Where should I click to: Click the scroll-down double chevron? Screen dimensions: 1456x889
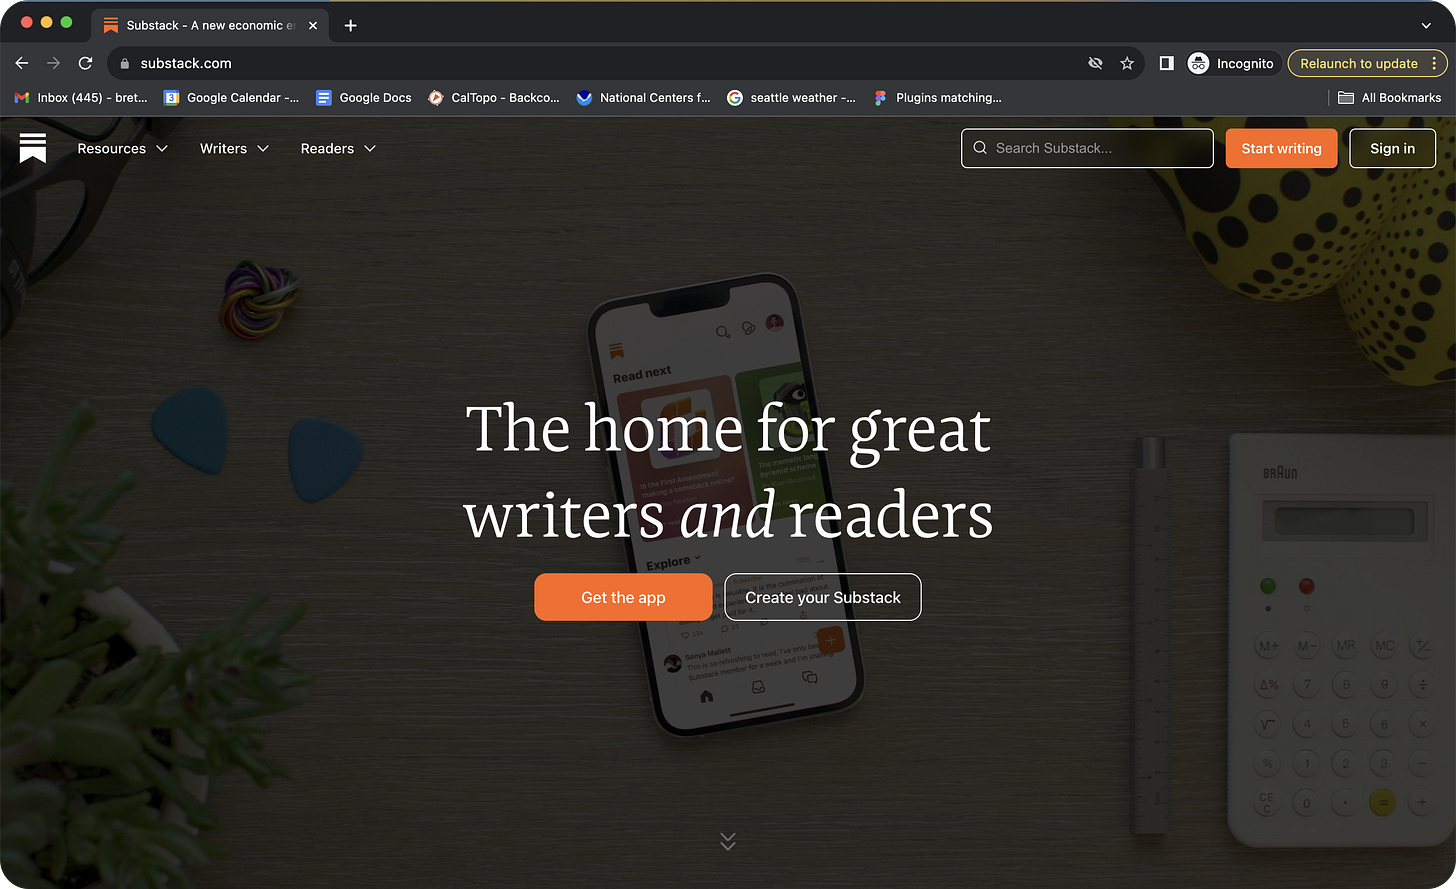point(728,841)
